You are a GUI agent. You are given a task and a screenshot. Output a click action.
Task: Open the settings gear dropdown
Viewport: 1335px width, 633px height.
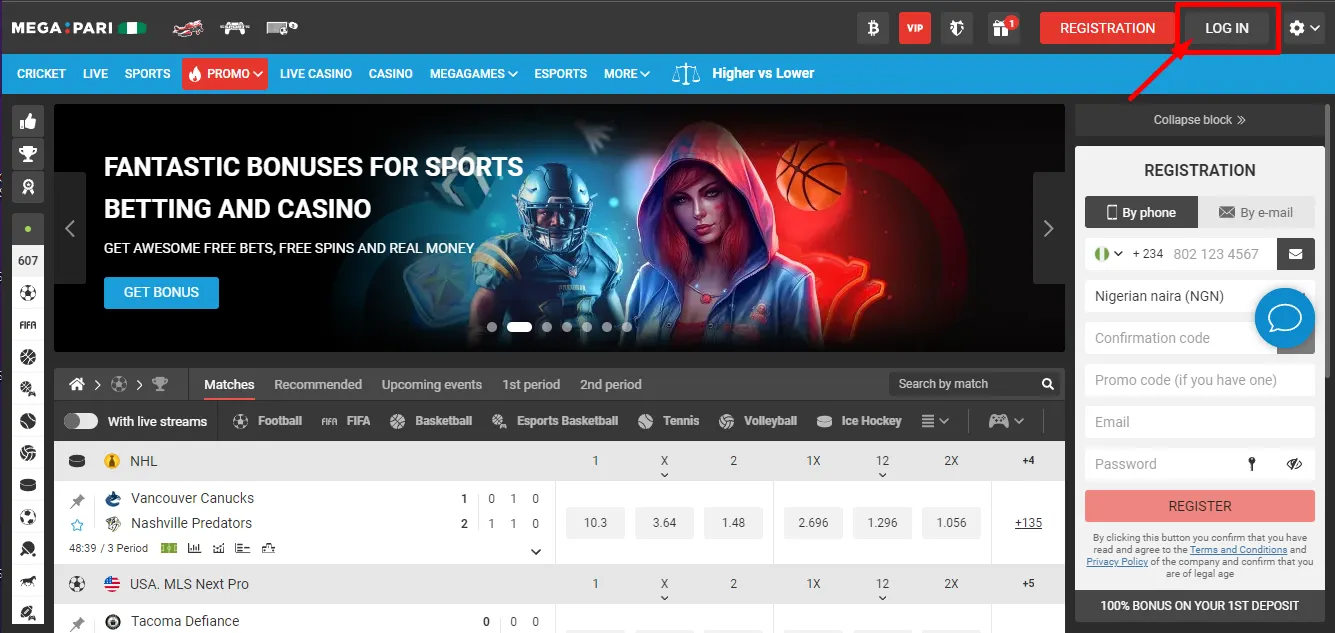click(1305, 28)
